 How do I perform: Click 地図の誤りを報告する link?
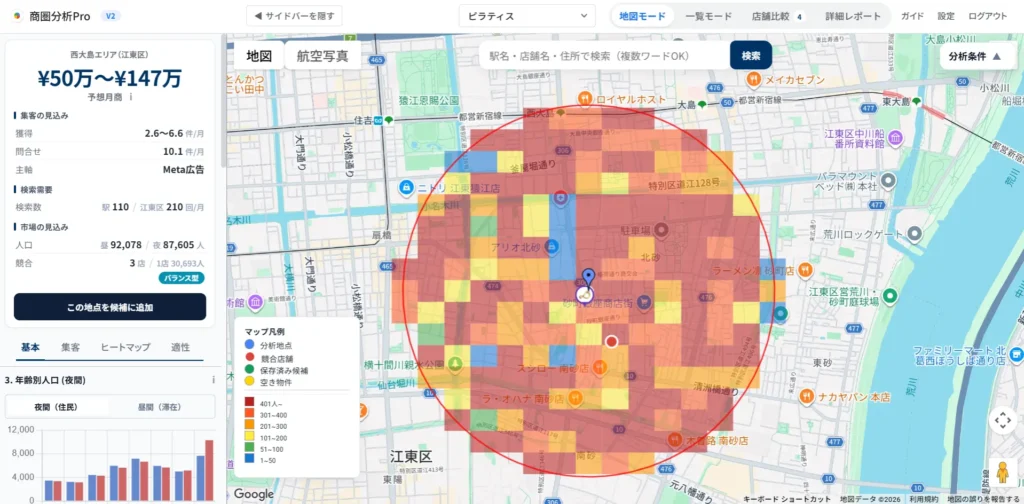pyautogui.click(x=985, y=499)
